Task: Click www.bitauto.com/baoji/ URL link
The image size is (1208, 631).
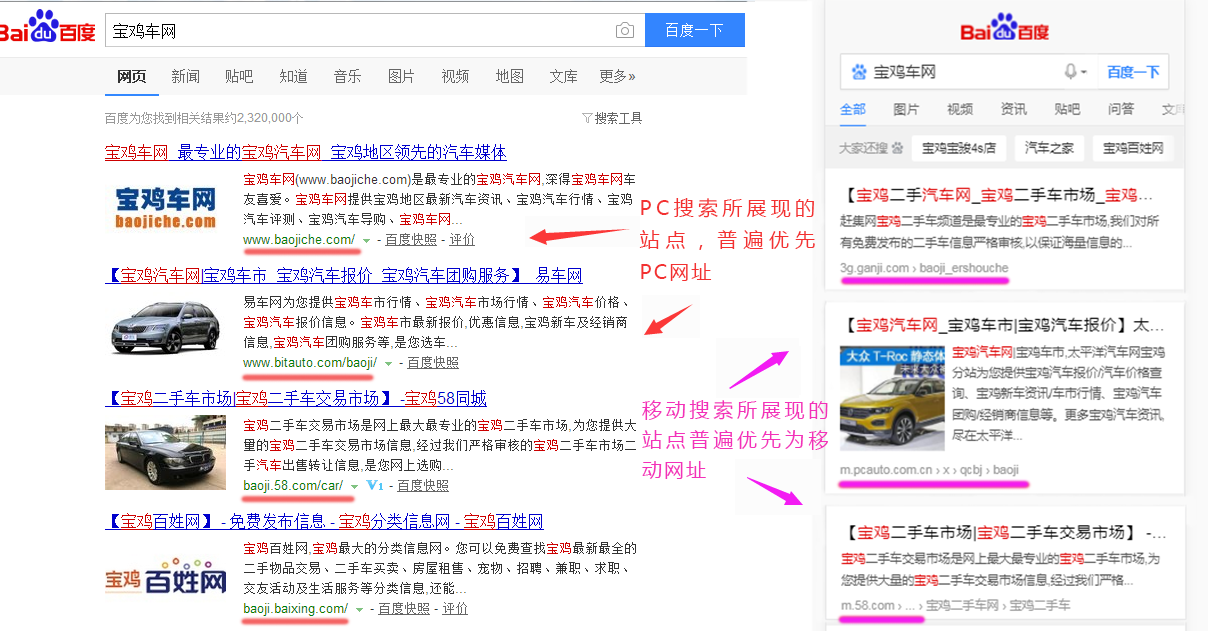Action: tap(310, 363)
